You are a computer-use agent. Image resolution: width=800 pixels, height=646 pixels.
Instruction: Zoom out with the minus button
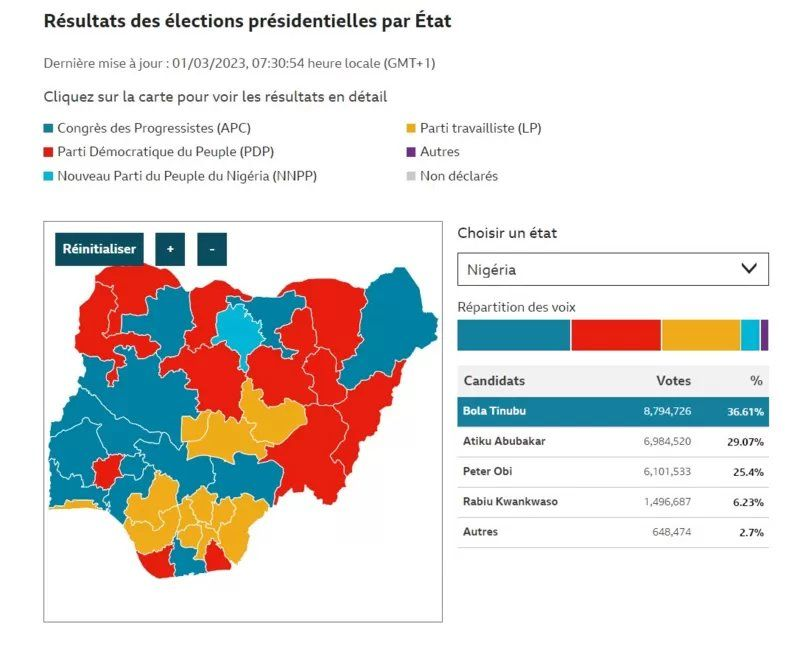pos(212,249)
